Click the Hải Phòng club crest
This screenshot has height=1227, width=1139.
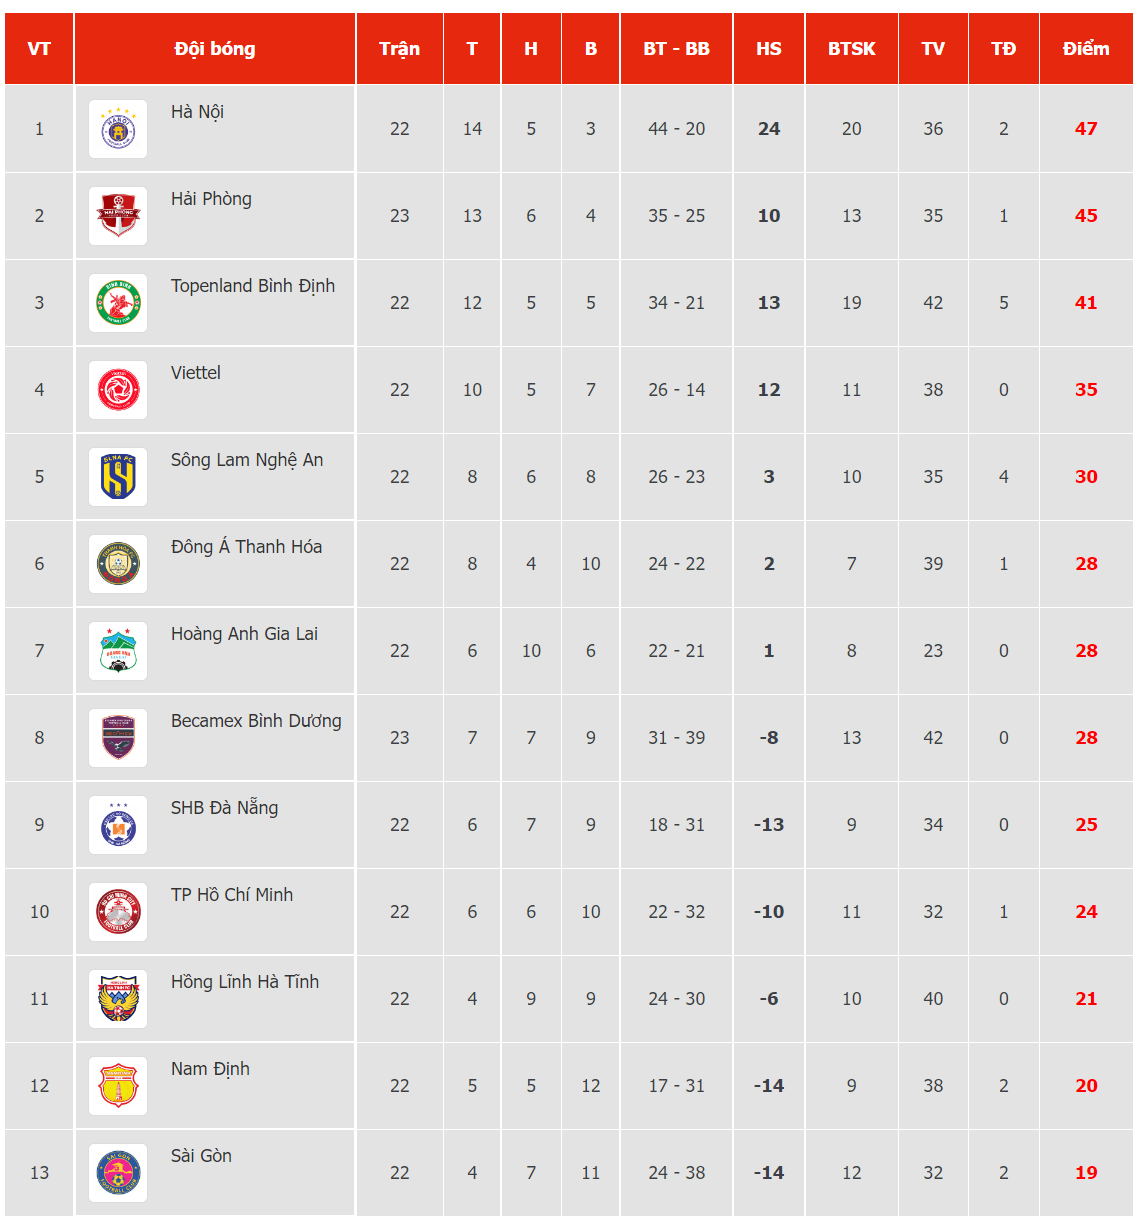(118, 216)
